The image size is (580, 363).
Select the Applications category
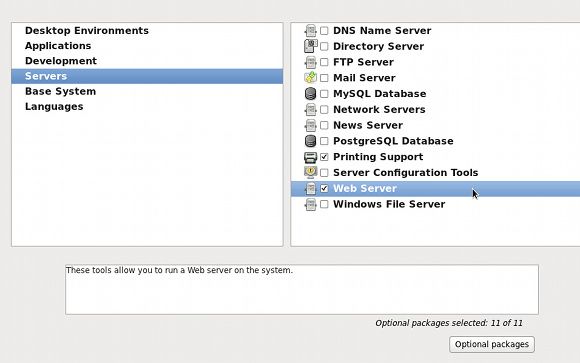click(147, 46)
